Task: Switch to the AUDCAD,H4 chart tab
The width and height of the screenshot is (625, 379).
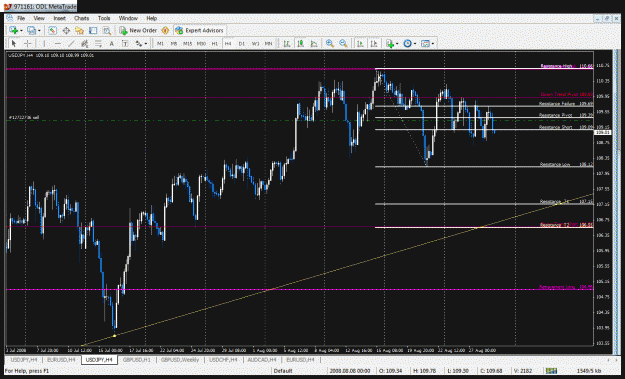Action: pyautogui.click(x=262, y=360)
